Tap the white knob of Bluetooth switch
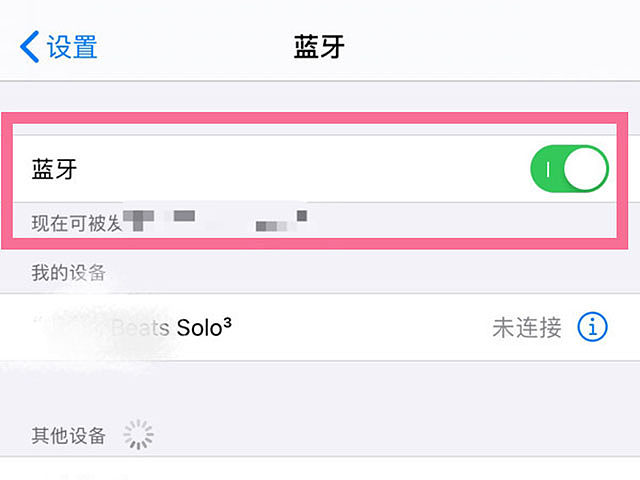 coord(585,169)
